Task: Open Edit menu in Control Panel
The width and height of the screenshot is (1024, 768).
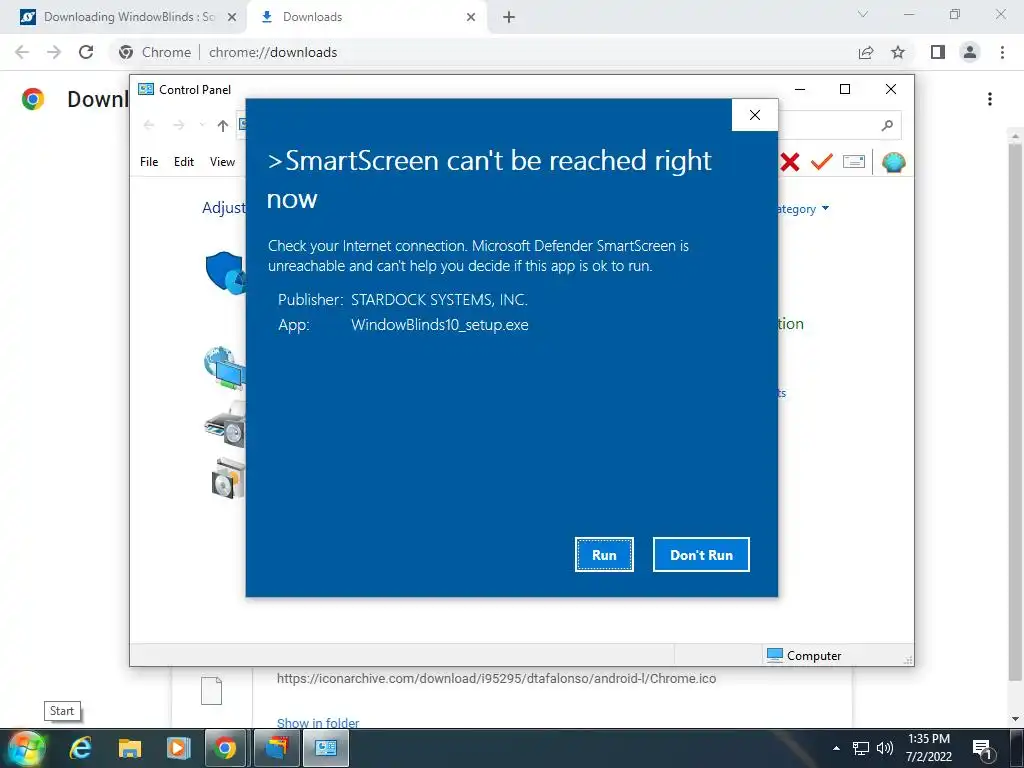Action: click(184, 161)
